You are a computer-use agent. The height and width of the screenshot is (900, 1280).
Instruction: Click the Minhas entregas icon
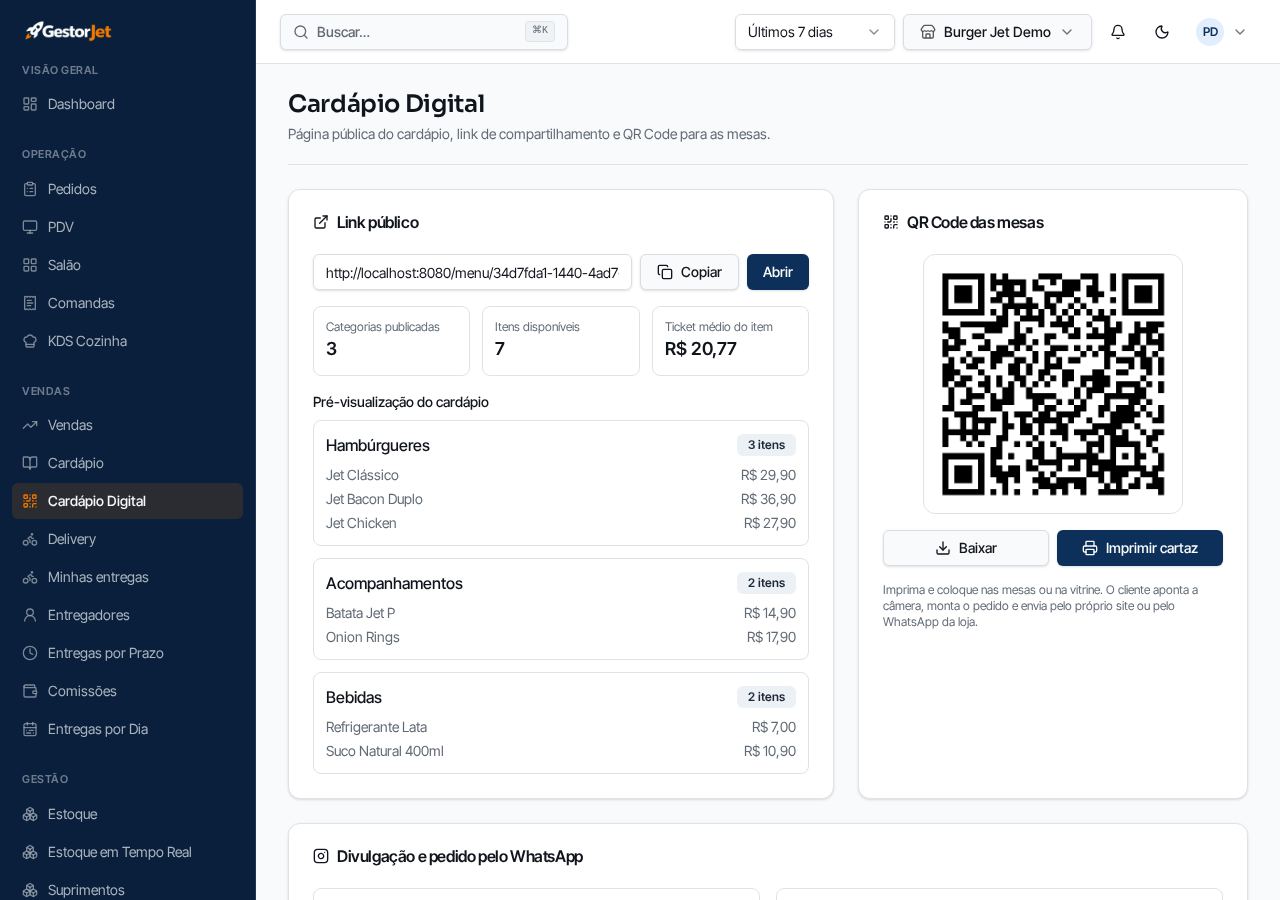click(30, 577)
